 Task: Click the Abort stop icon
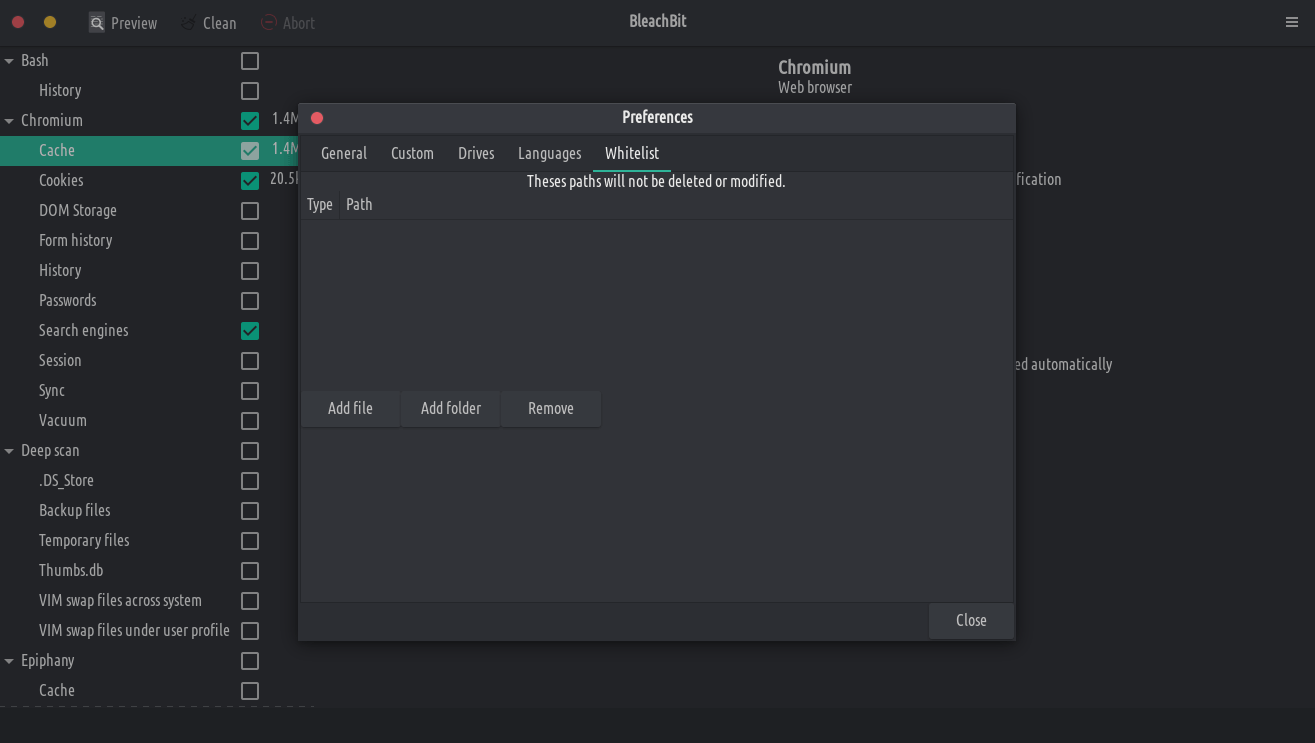(268, 22)
